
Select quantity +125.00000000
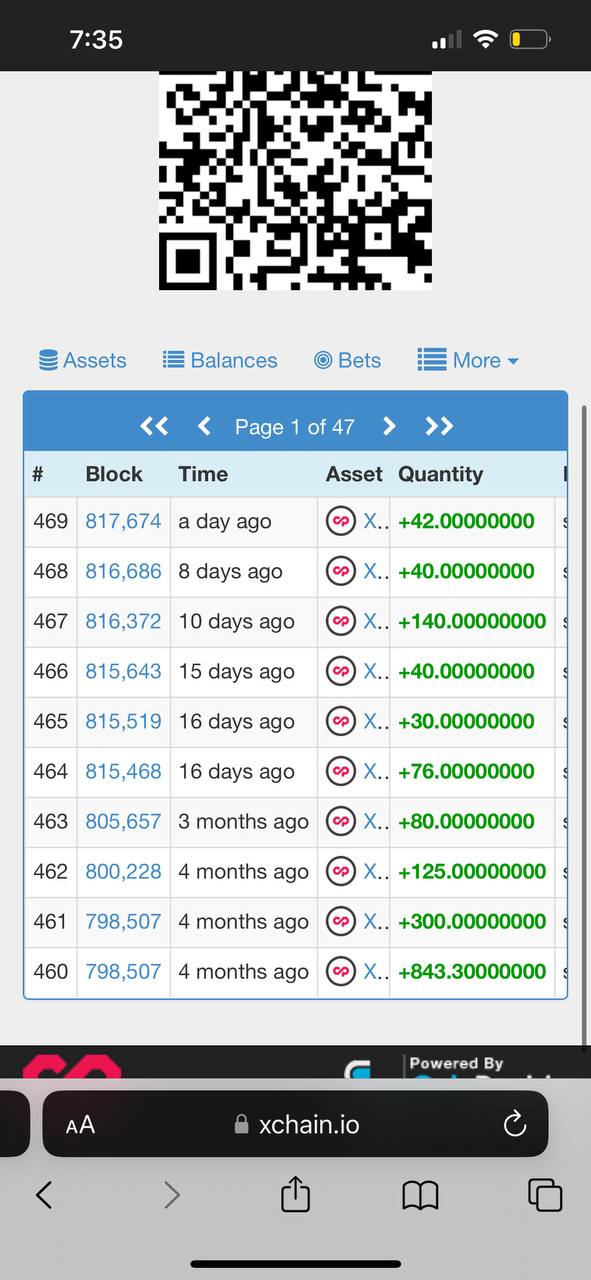(x=472, y=871)
